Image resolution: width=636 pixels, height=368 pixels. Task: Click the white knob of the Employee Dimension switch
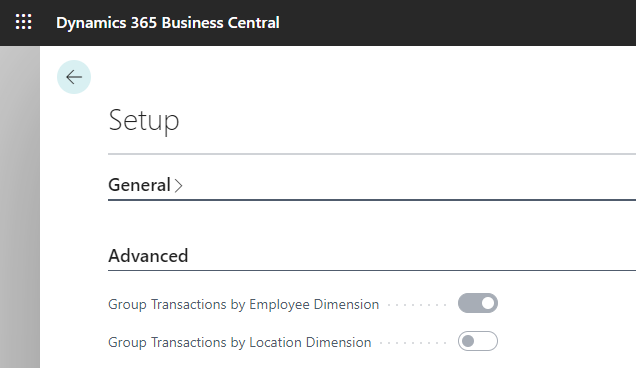click(x=488, y=303)
